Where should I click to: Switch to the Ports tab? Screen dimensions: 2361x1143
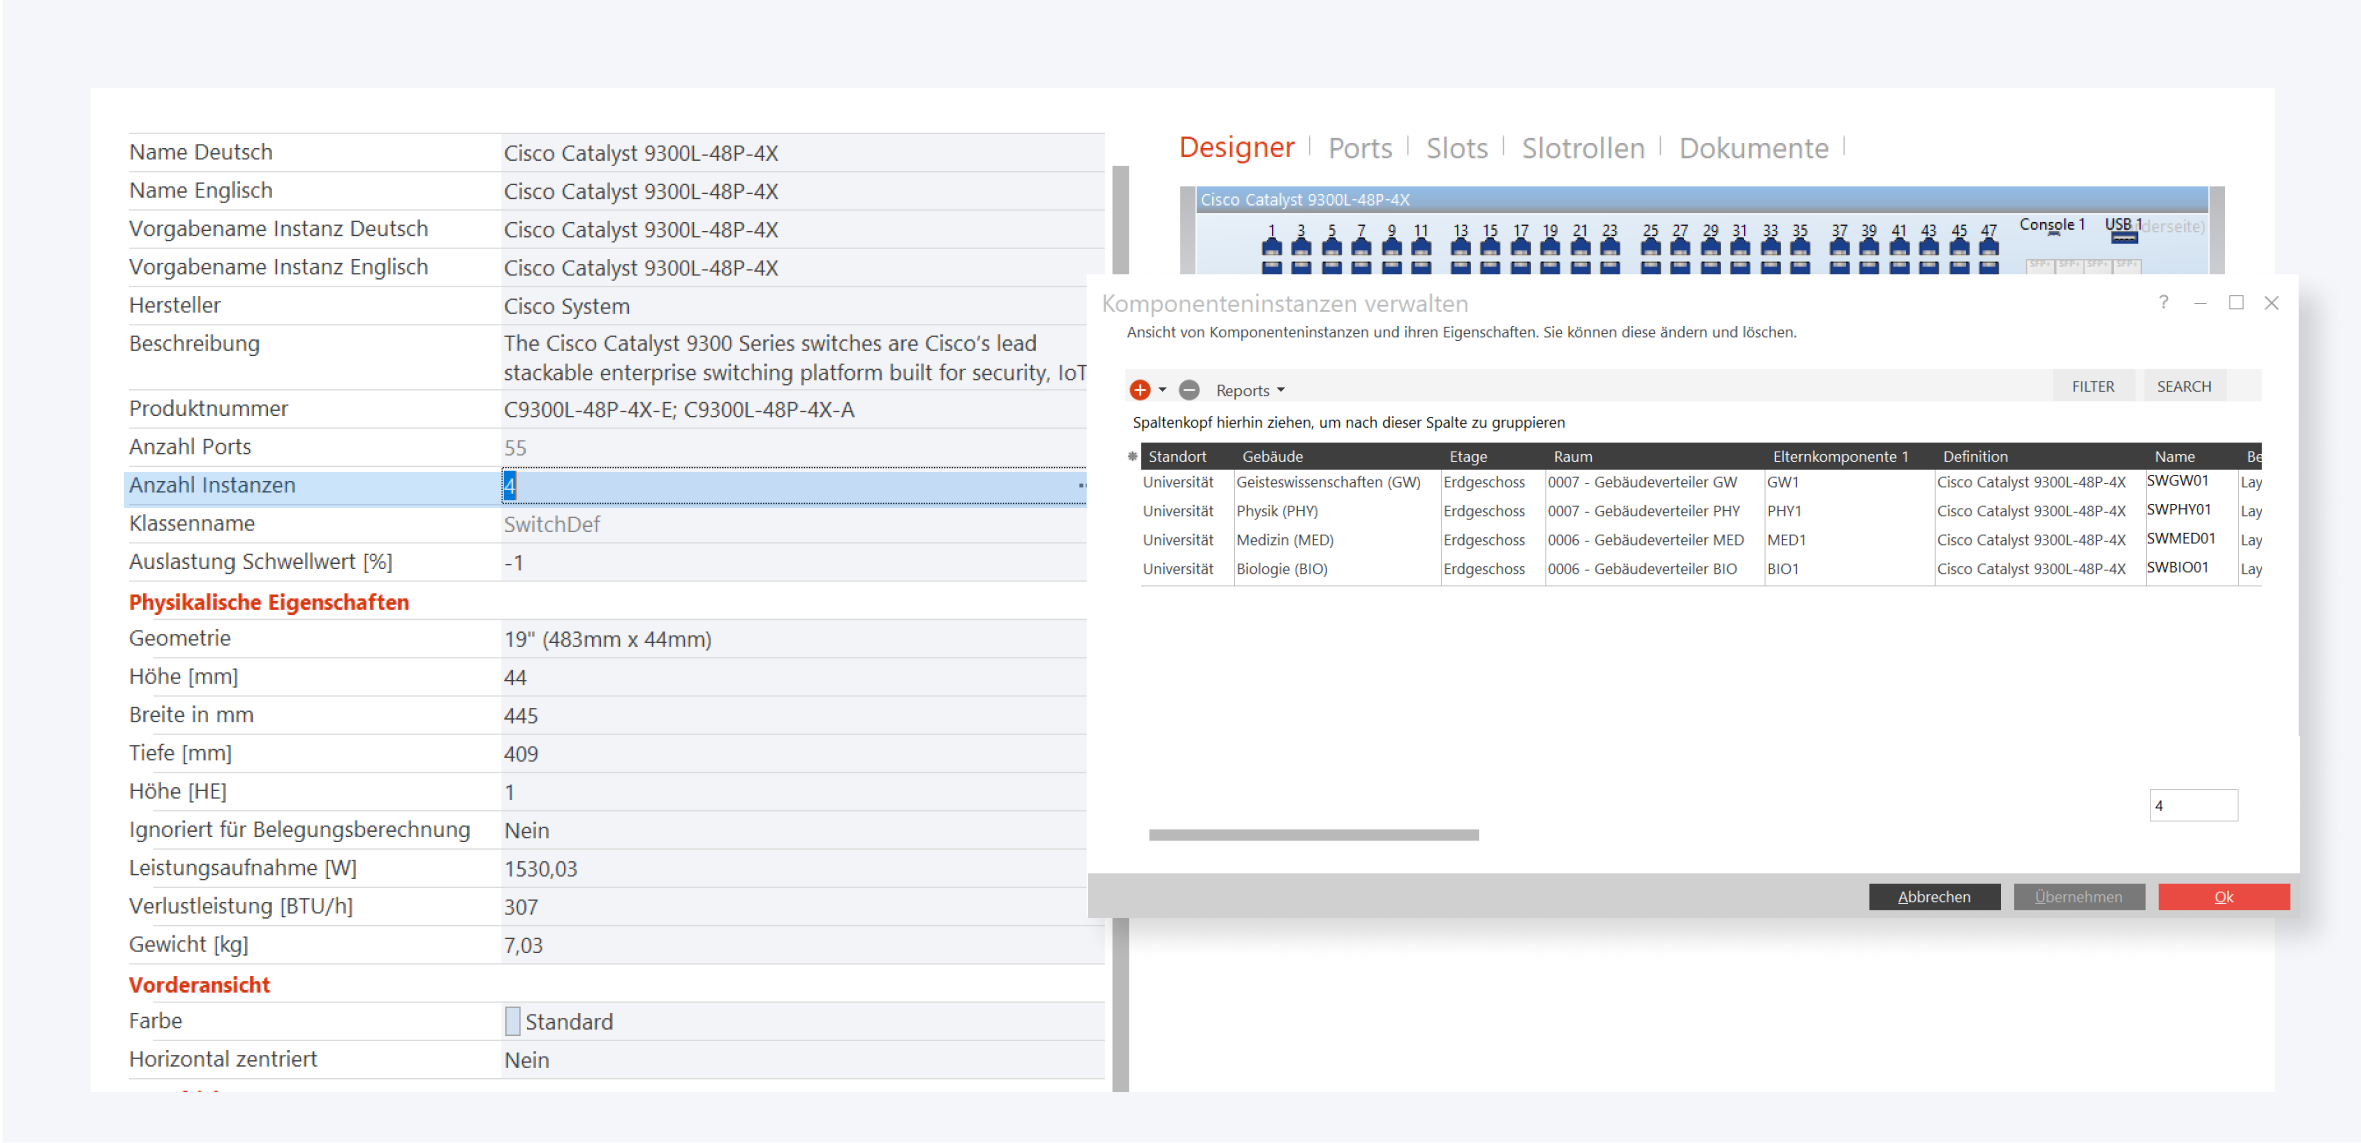(x=1359, y=148)
